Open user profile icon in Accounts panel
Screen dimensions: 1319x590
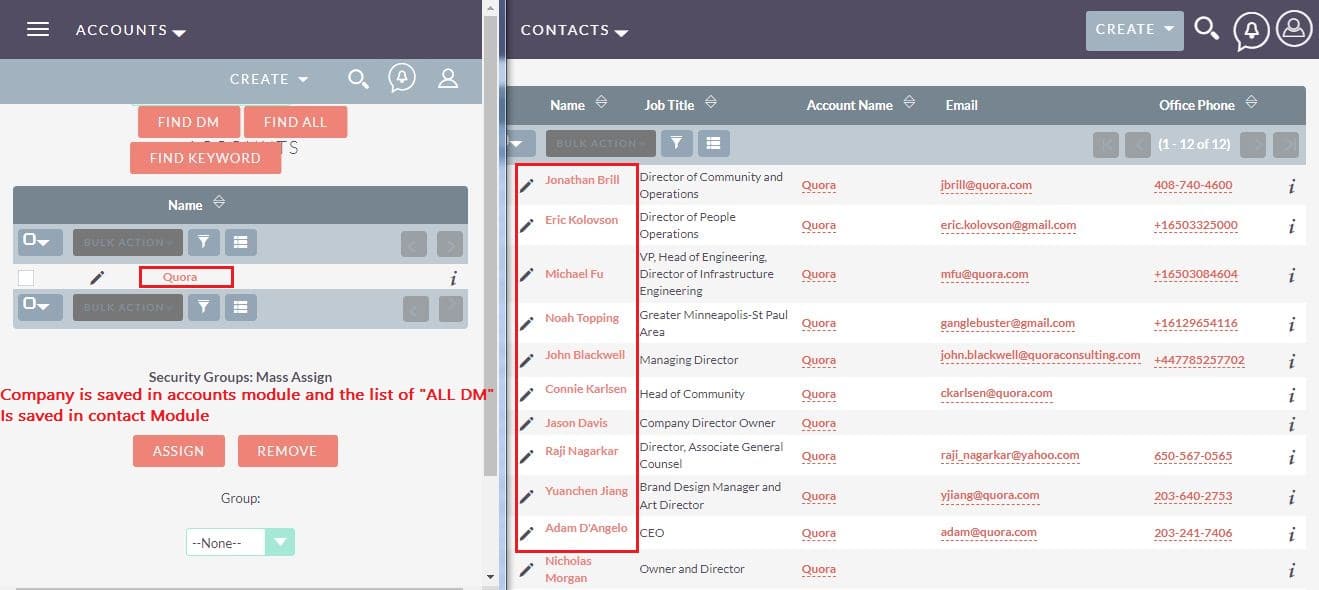448,78
